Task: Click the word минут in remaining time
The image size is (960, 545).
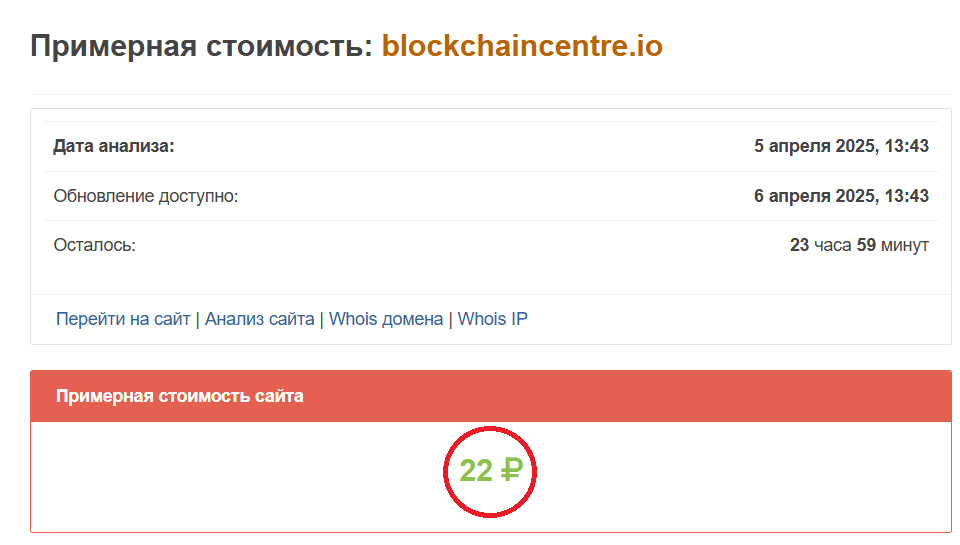Action: point(904,245)
